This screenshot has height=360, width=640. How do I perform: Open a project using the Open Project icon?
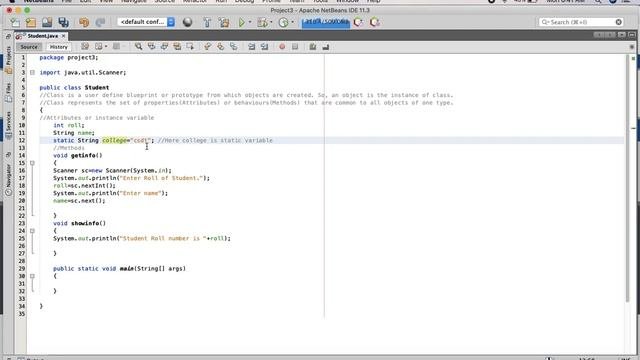[47, 22]
